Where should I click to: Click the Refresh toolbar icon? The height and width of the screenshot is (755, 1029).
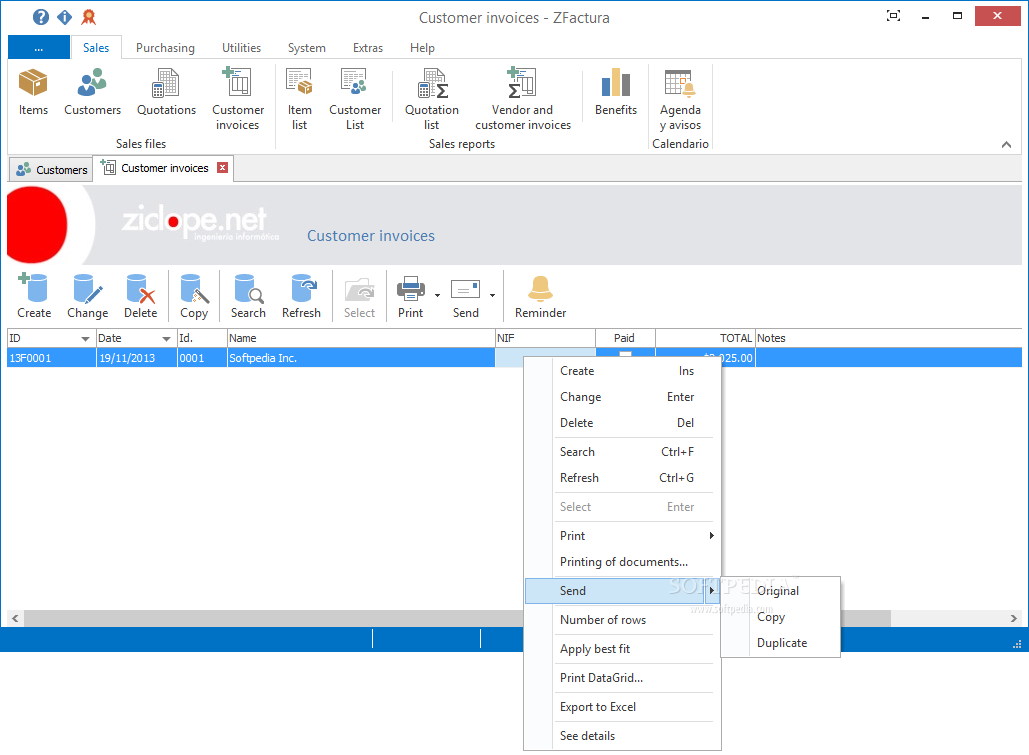[301, 296]
